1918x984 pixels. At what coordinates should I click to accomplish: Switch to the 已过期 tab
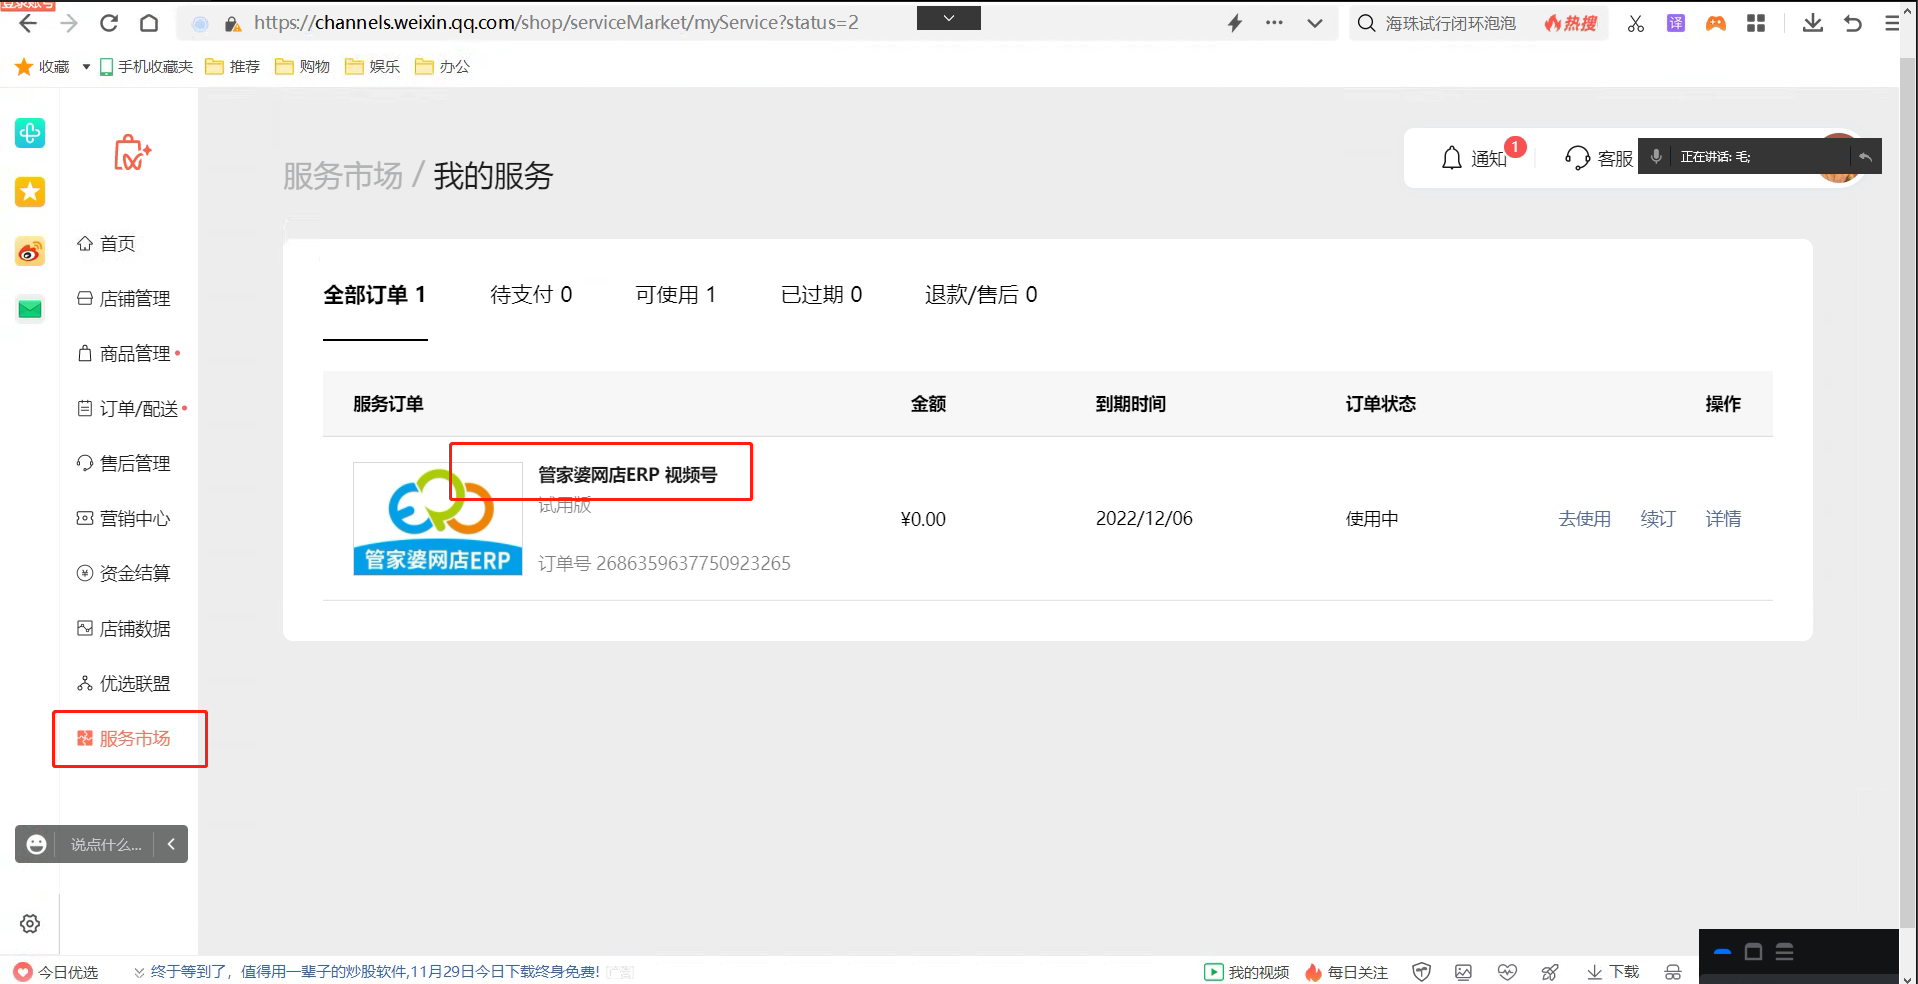tap(821, 294)
